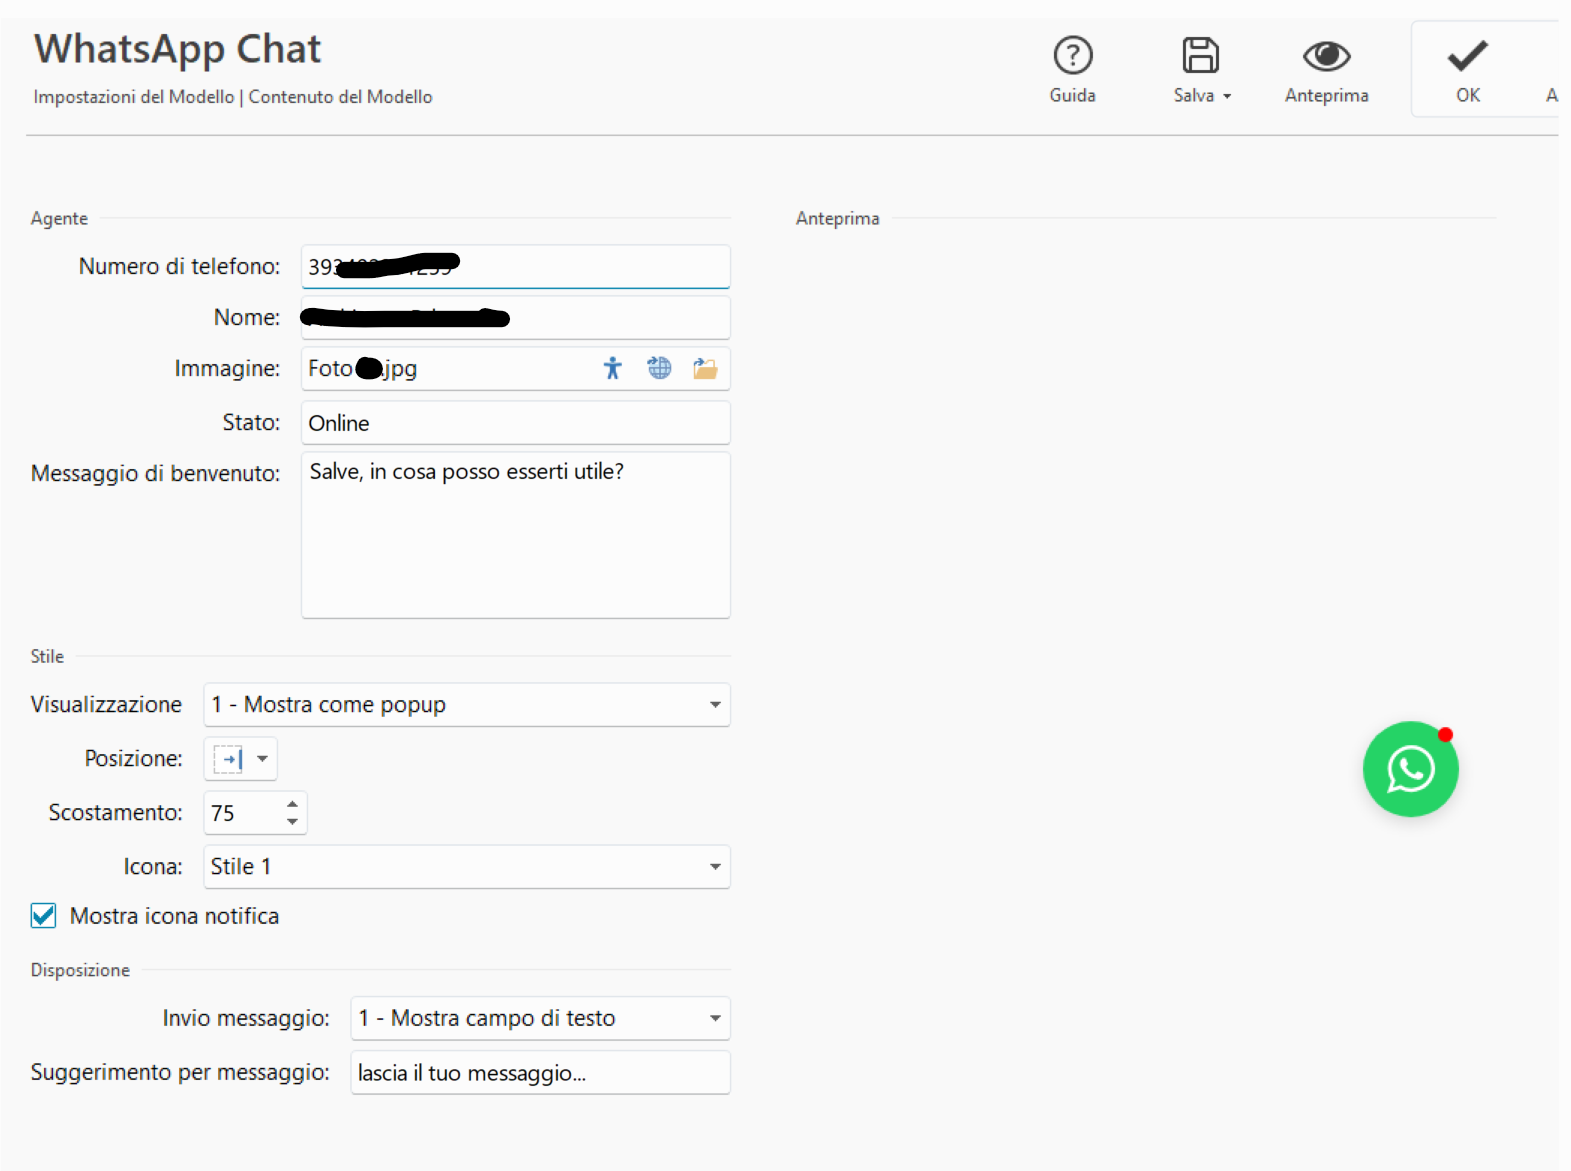Decrease the Scostamento value with down arrow
Screen dimensions: 1571x1171
(292, 822)
